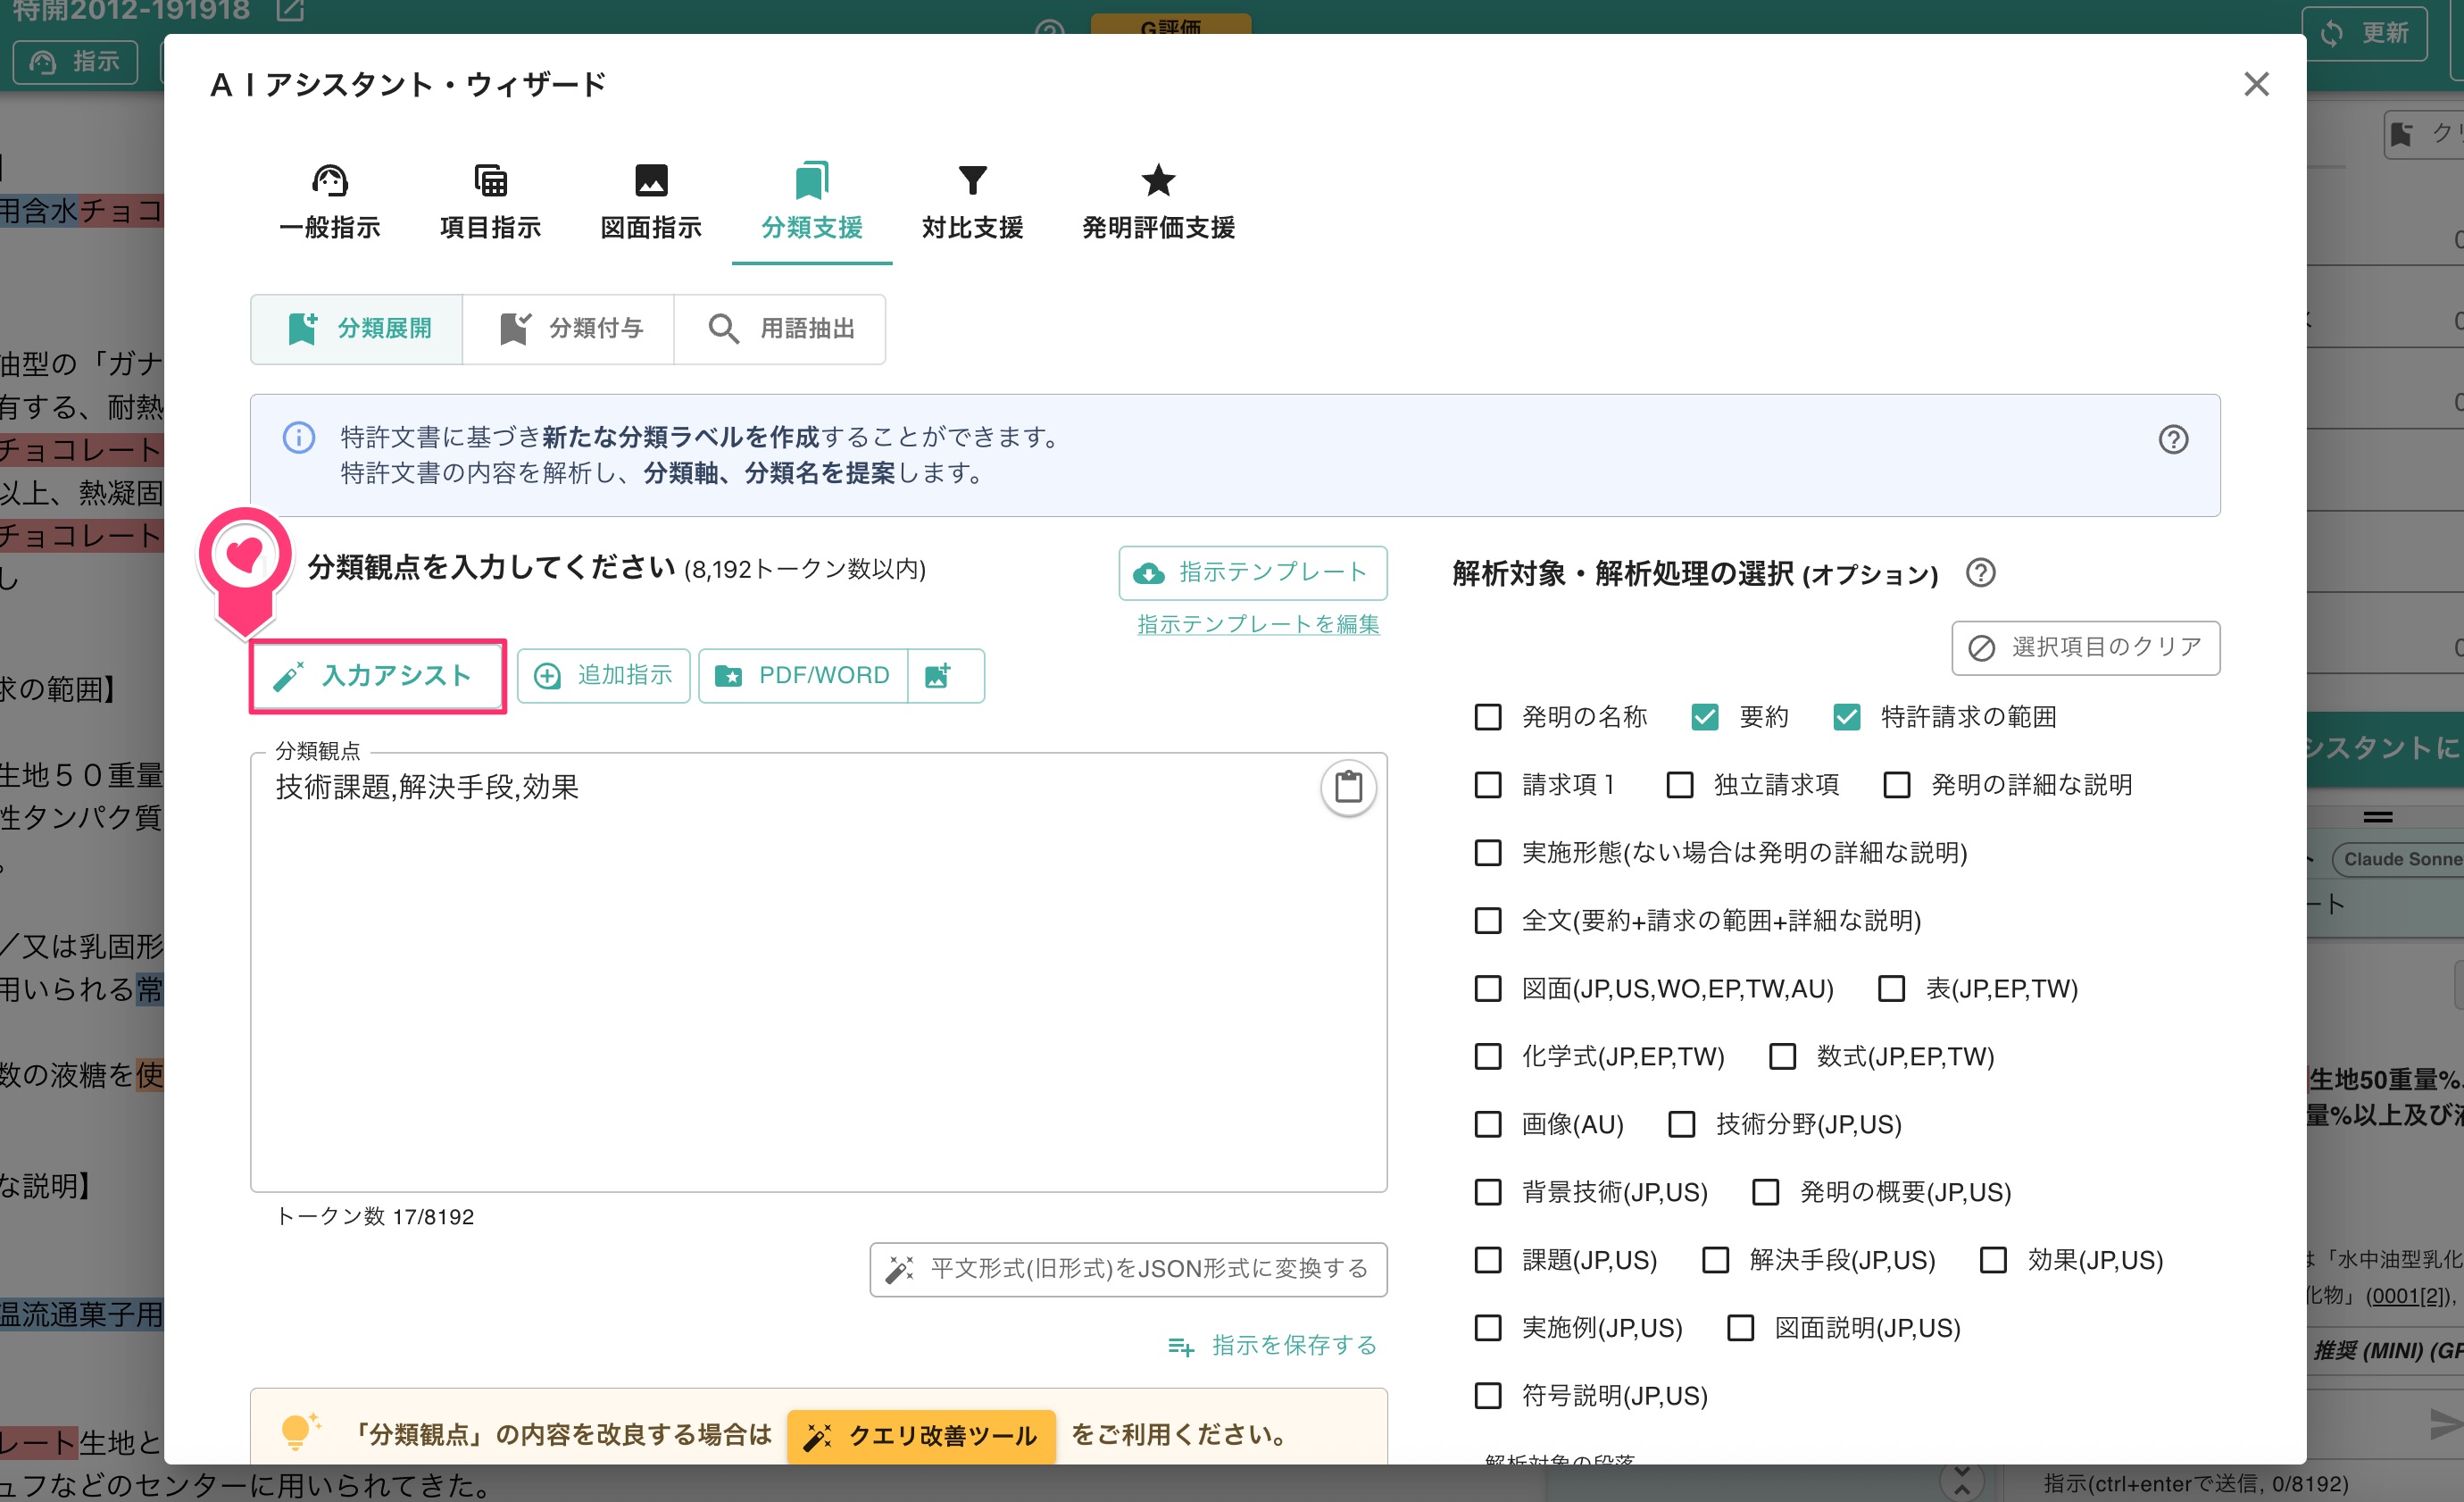Click the 平文形式をJSON形式に変換する button

[1128, 1269]
